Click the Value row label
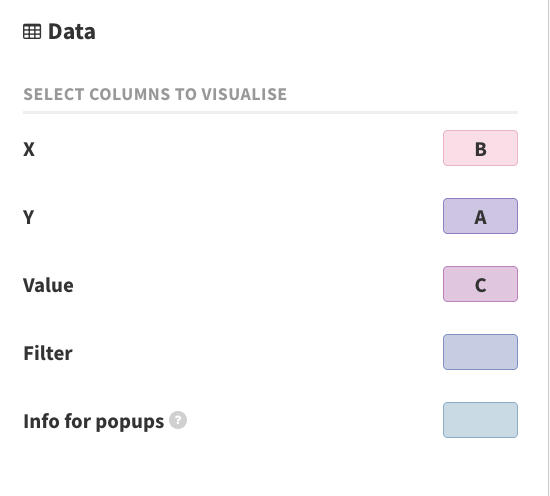This screenshot has width=550, height=496. coord(48,285)
